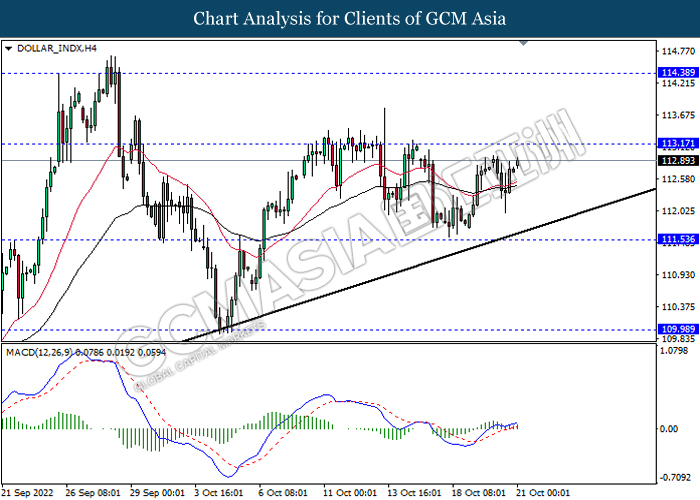This screenshot has height=500, width=700.
Task: Click the 113.675 price axis value
Action: [678, 115]
